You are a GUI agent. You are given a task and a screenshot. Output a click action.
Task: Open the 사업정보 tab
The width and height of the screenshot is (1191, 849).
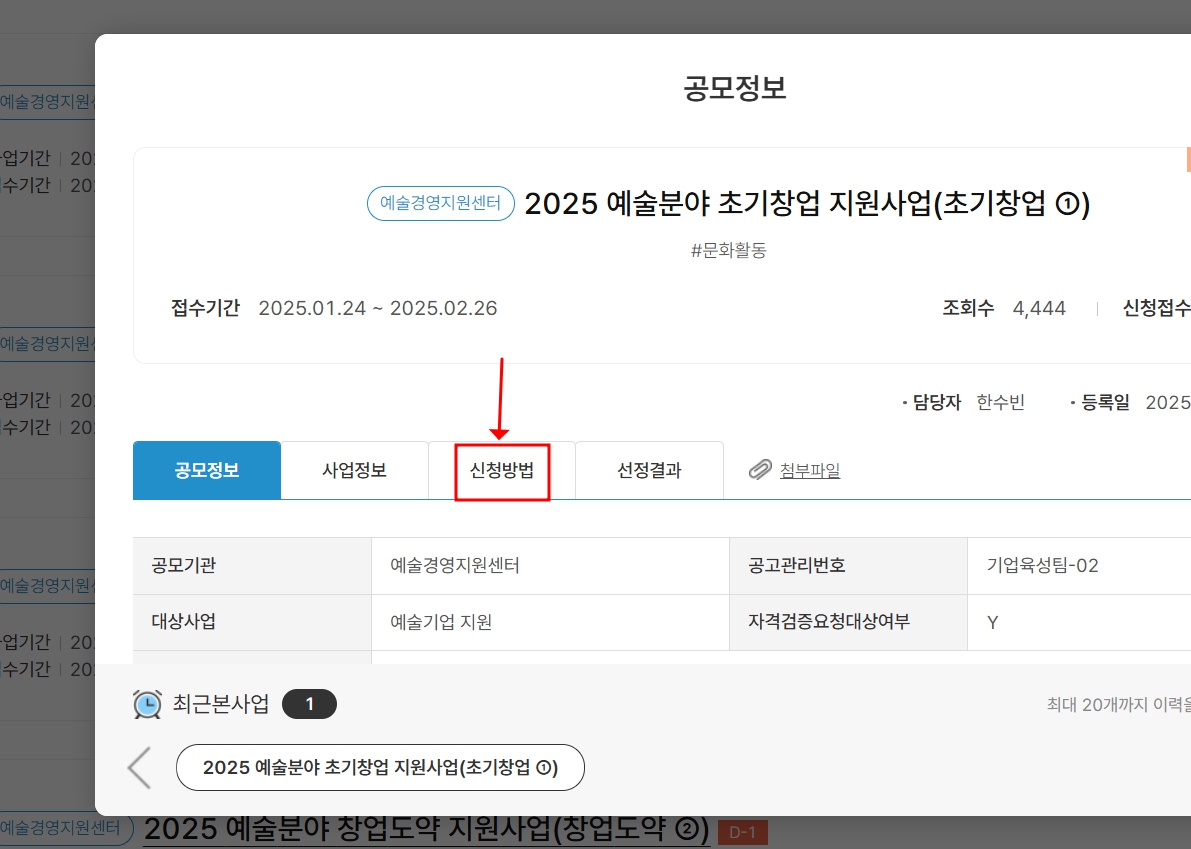tap(354, 470)
